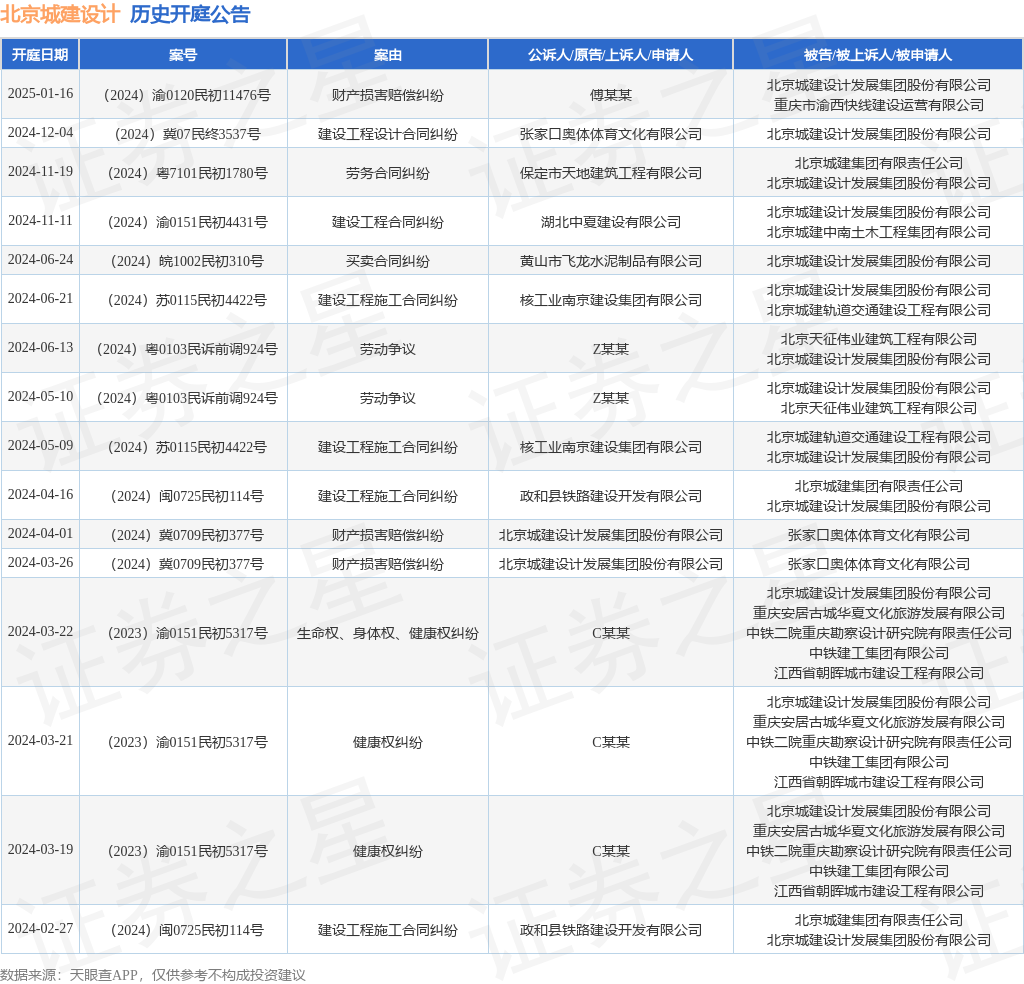Click 建设工程施工合同纠纷 in the 2024-02-27 row
This screenshot has width=1024, height=984.
click(387, 930)
